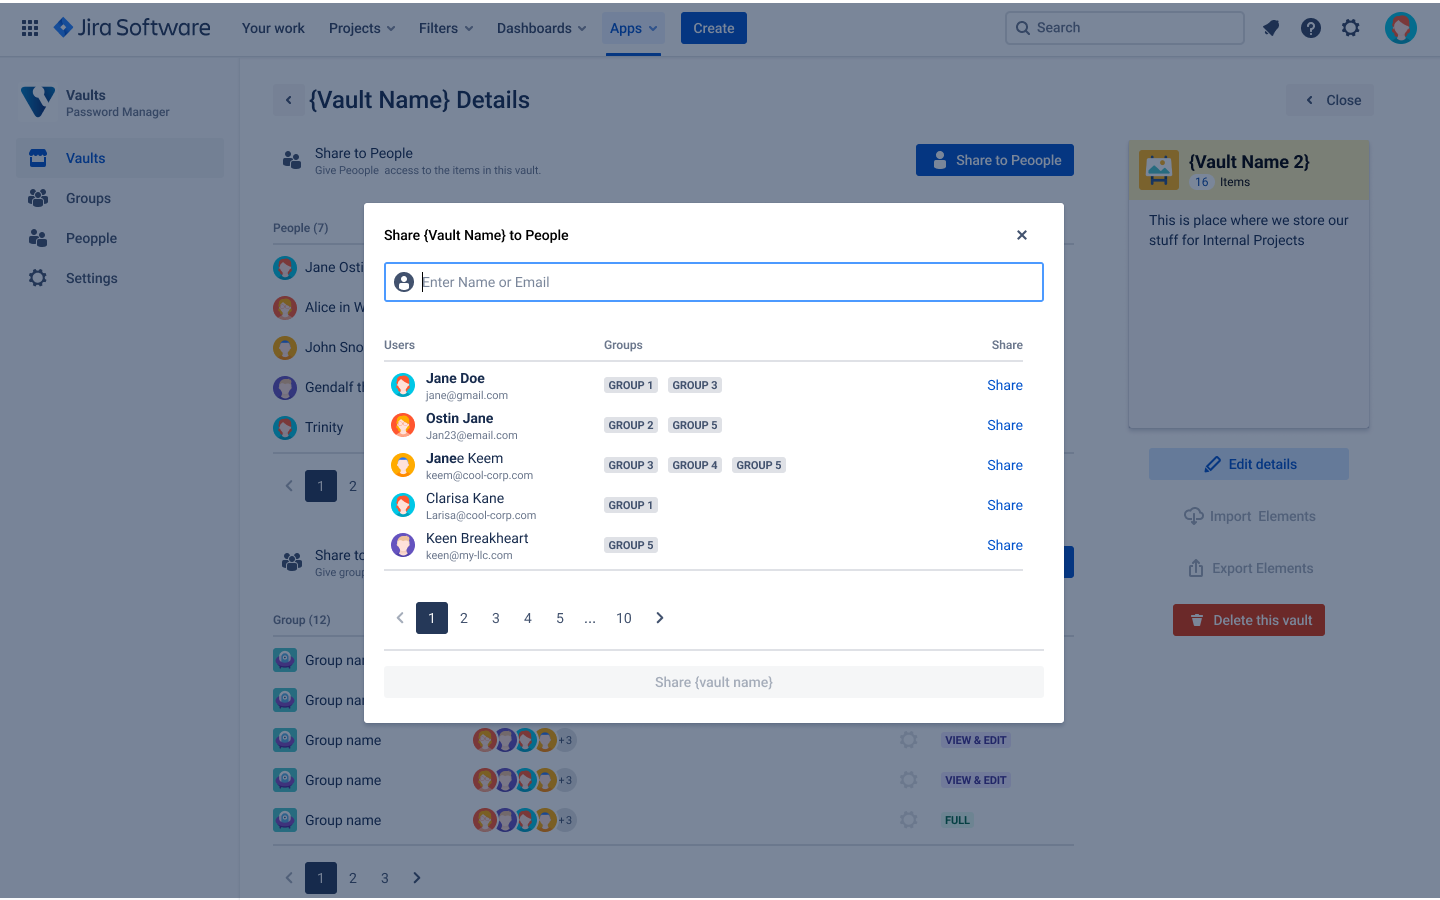This screenshot has height=900, width=1440.
Task: Expand the Dashboards dropdown menu
Action: [x=541, y=28]
